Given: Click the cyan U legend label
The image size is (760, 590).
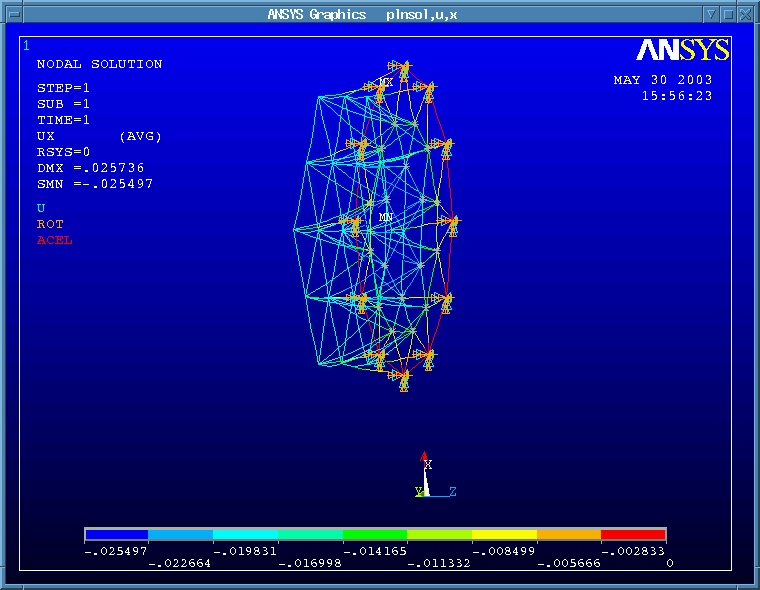Looking at the screenshot, I should click(41, 208).
